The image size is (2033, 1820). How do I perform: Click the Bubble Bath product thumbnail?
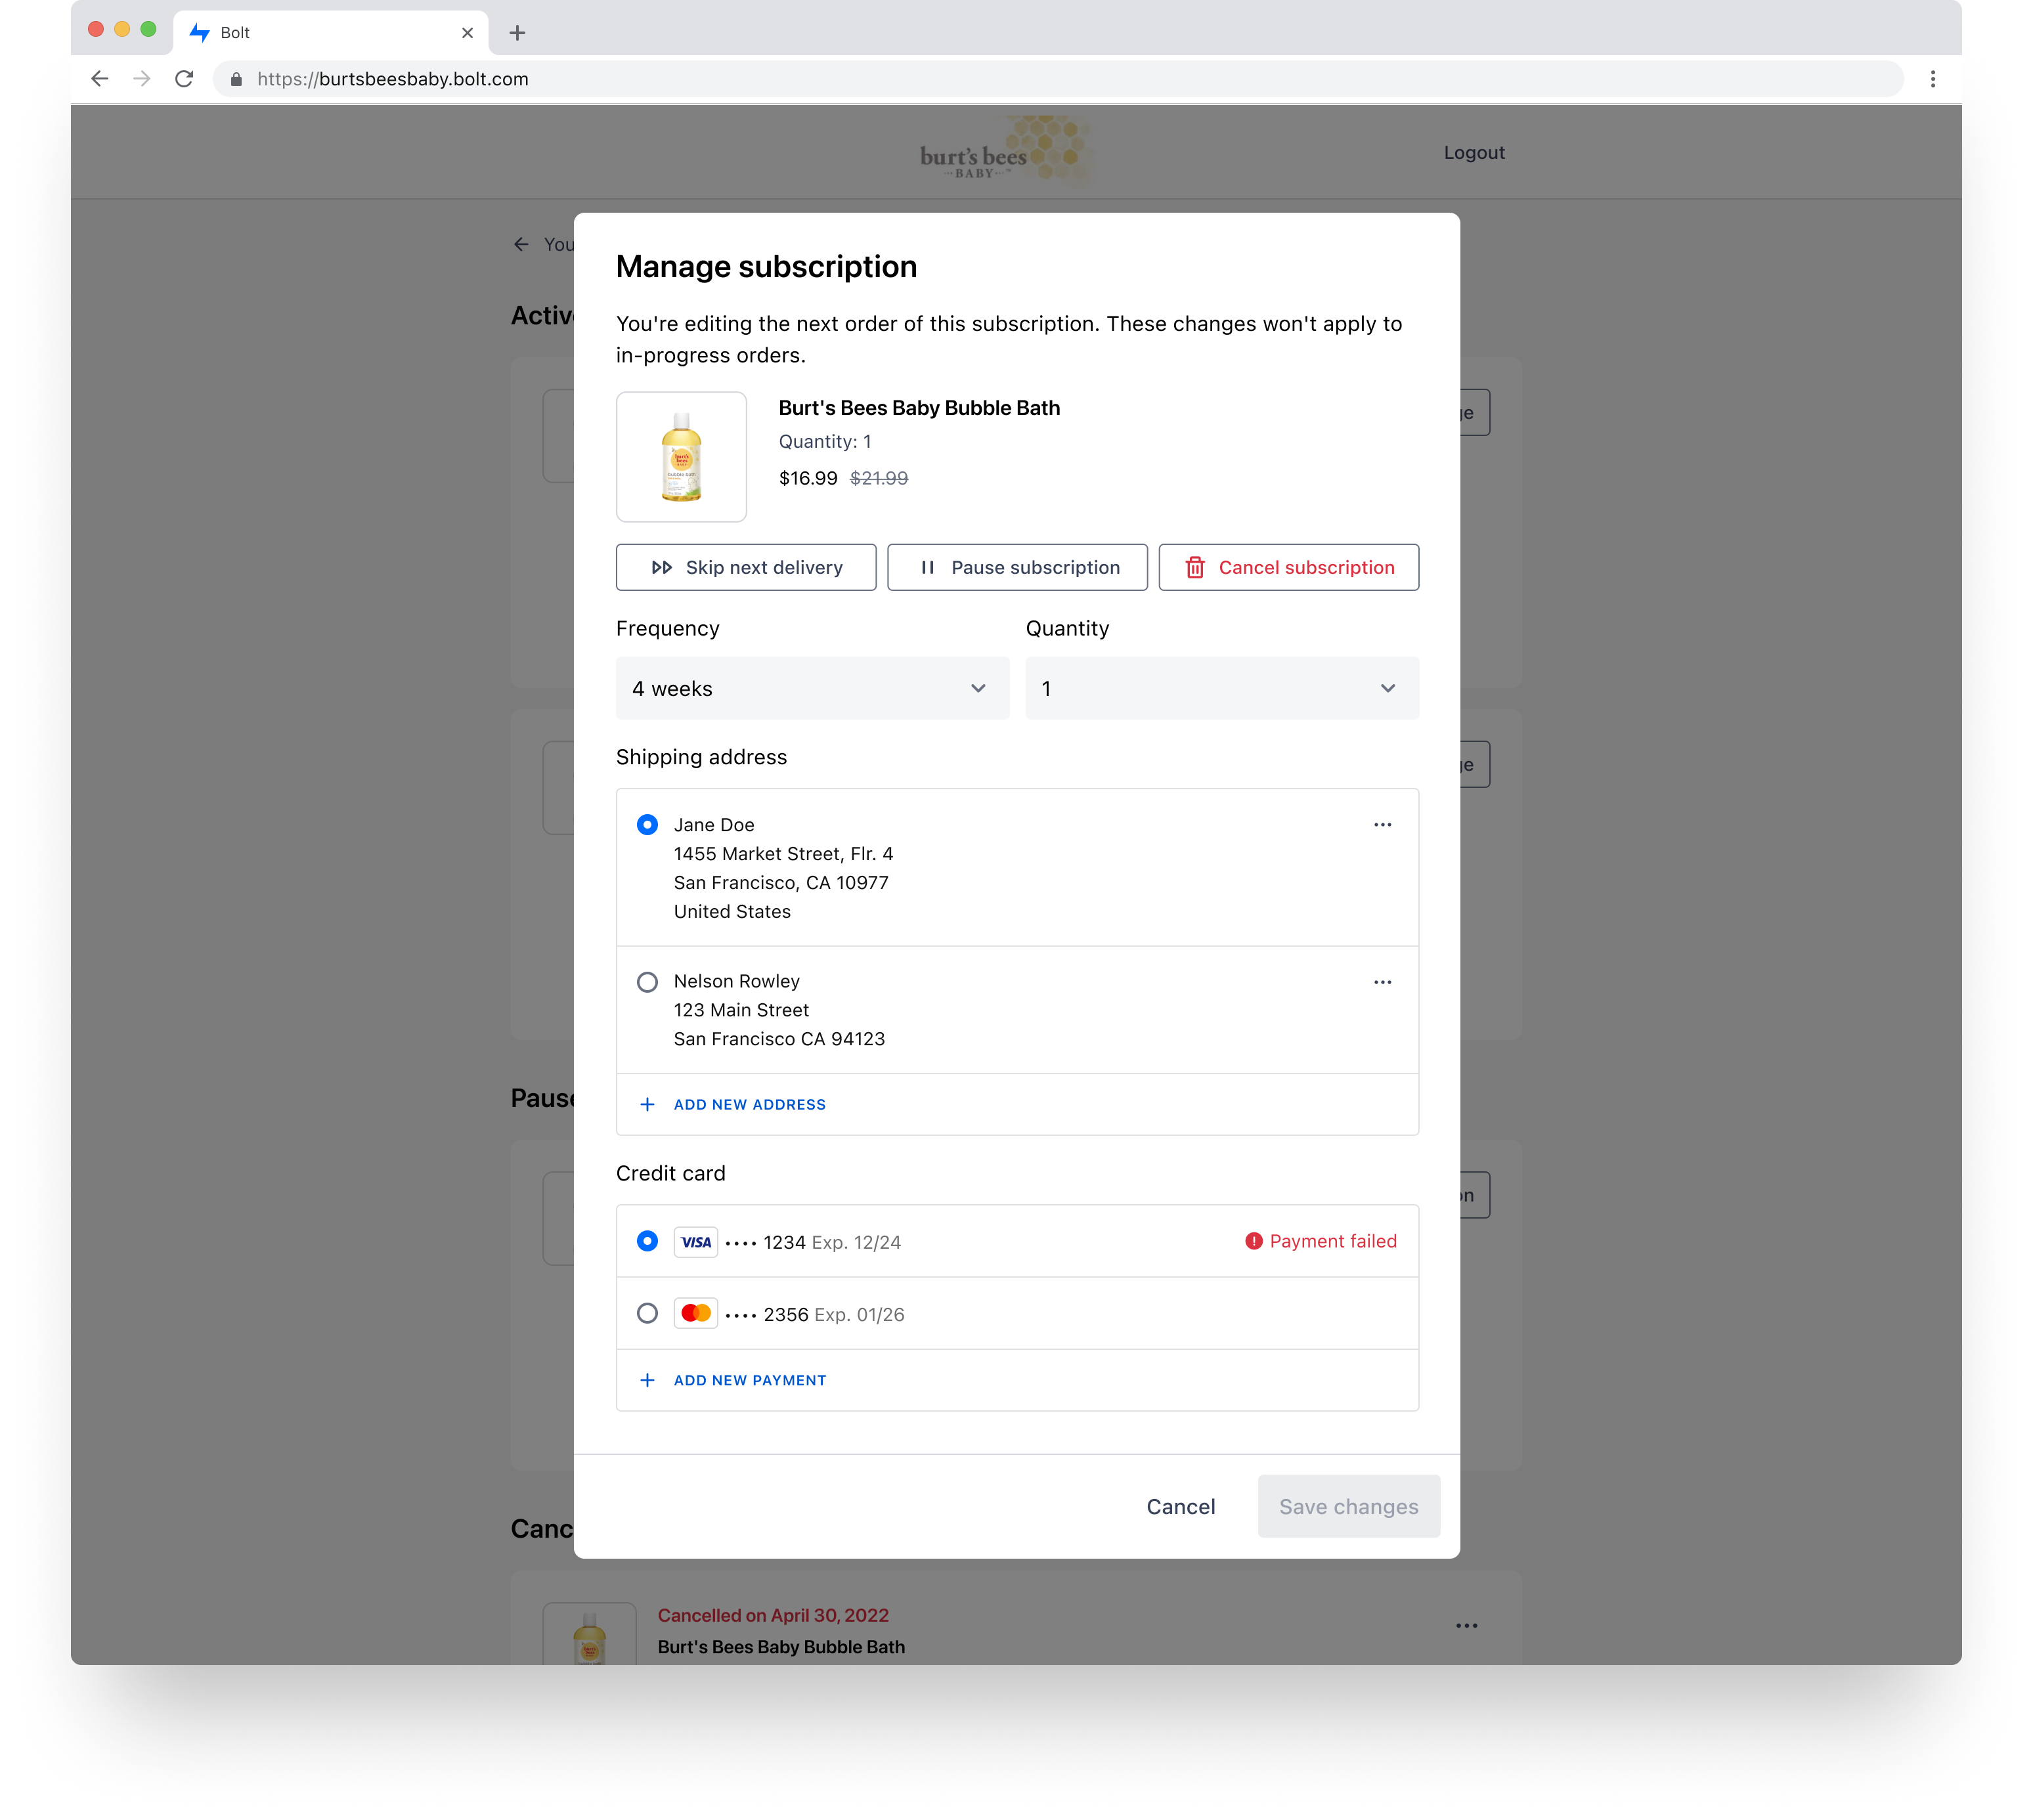[x=681, y=457]
